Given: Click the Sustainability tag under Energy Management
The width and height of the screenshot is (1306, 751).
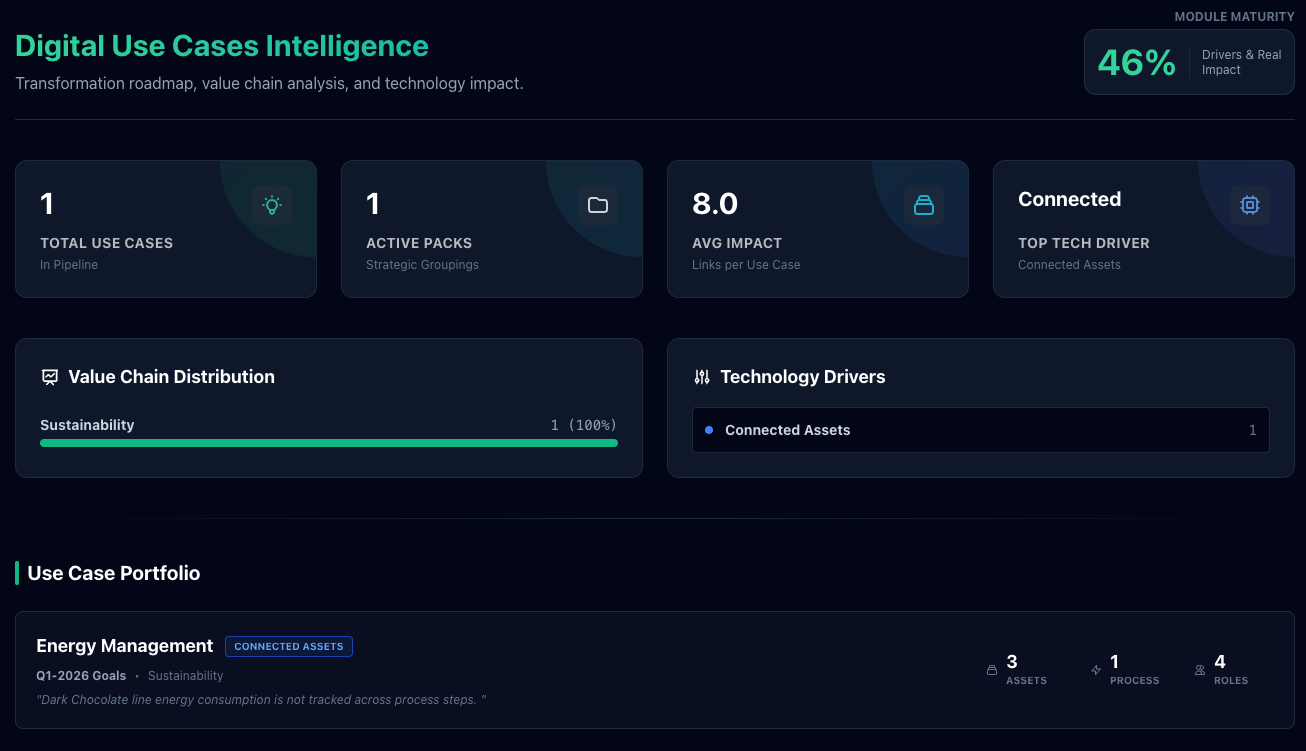Looking at the screenshot, I should [x=186, y=676].
